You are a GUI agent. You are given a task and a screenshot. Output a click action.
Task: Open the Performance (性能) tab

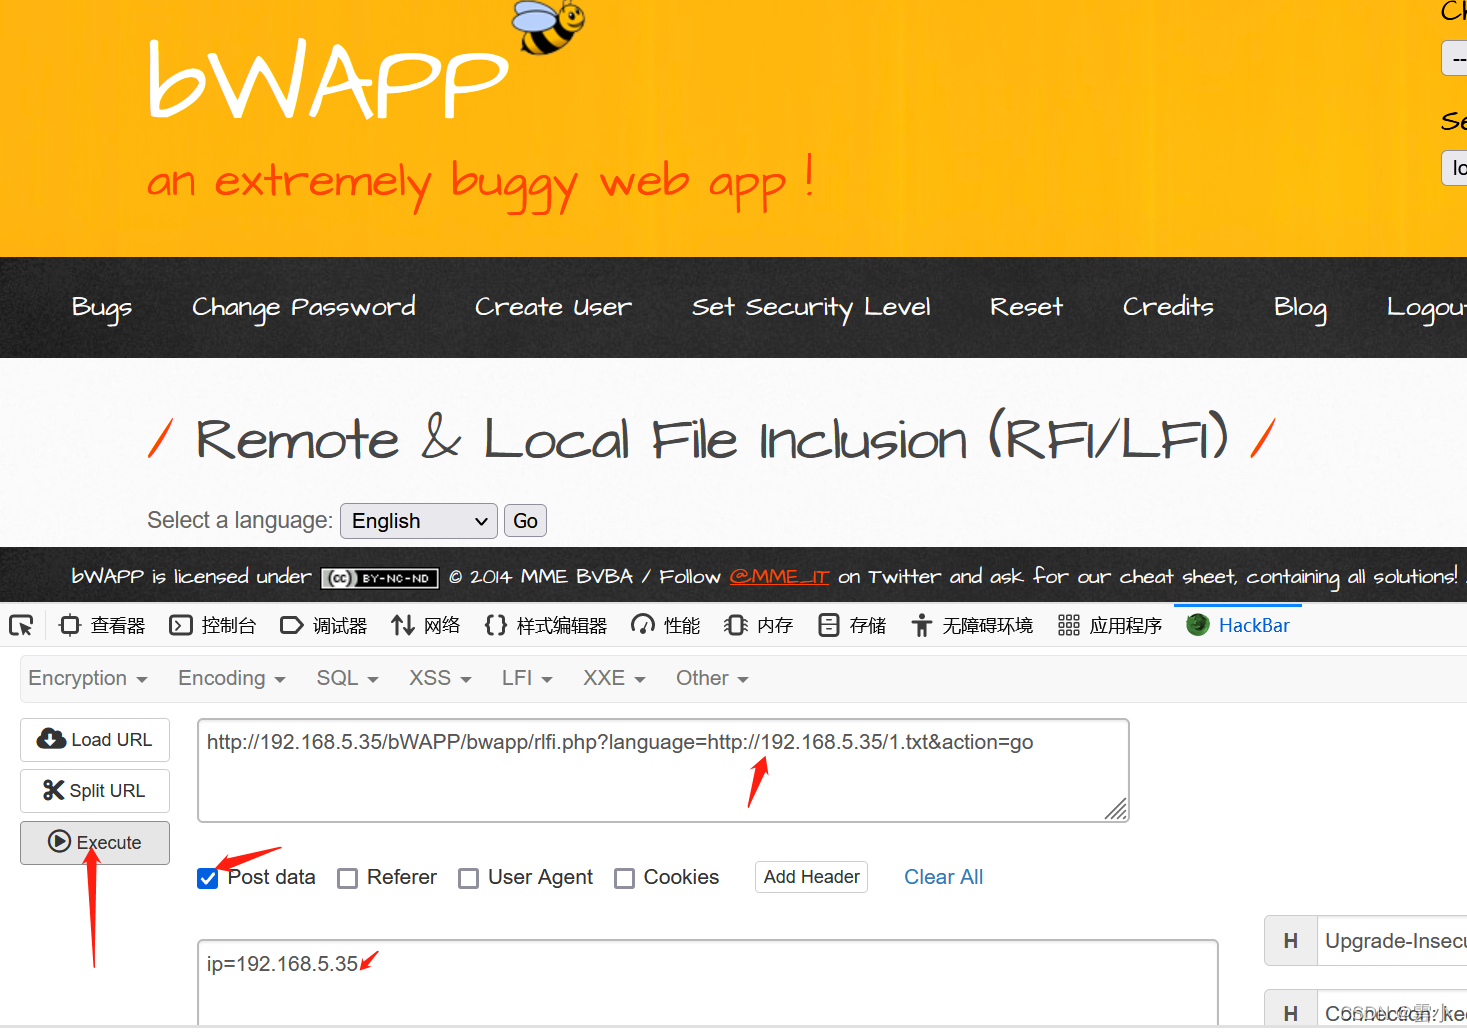[x=666, y=626]
